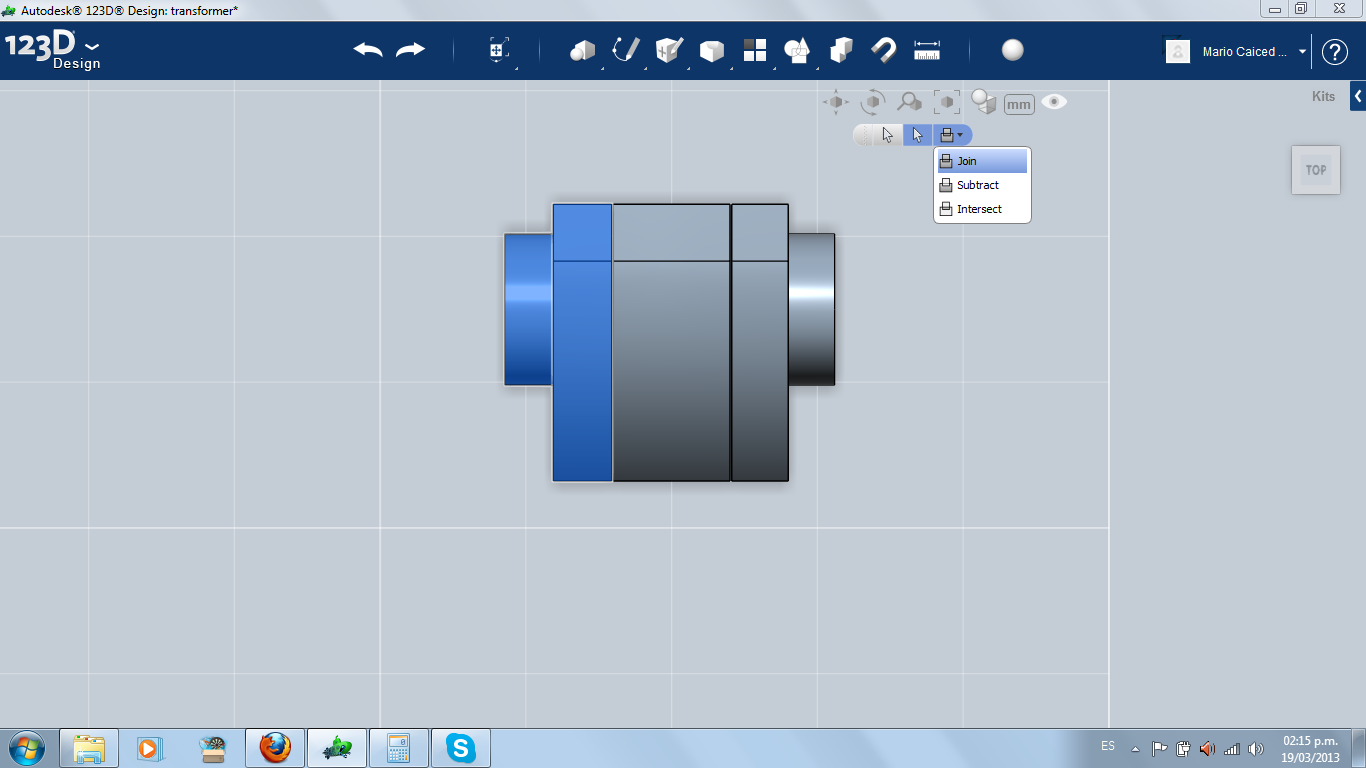1366x768 pixels.
Task: Click the user avatar icon
Action: [1178, 51]
